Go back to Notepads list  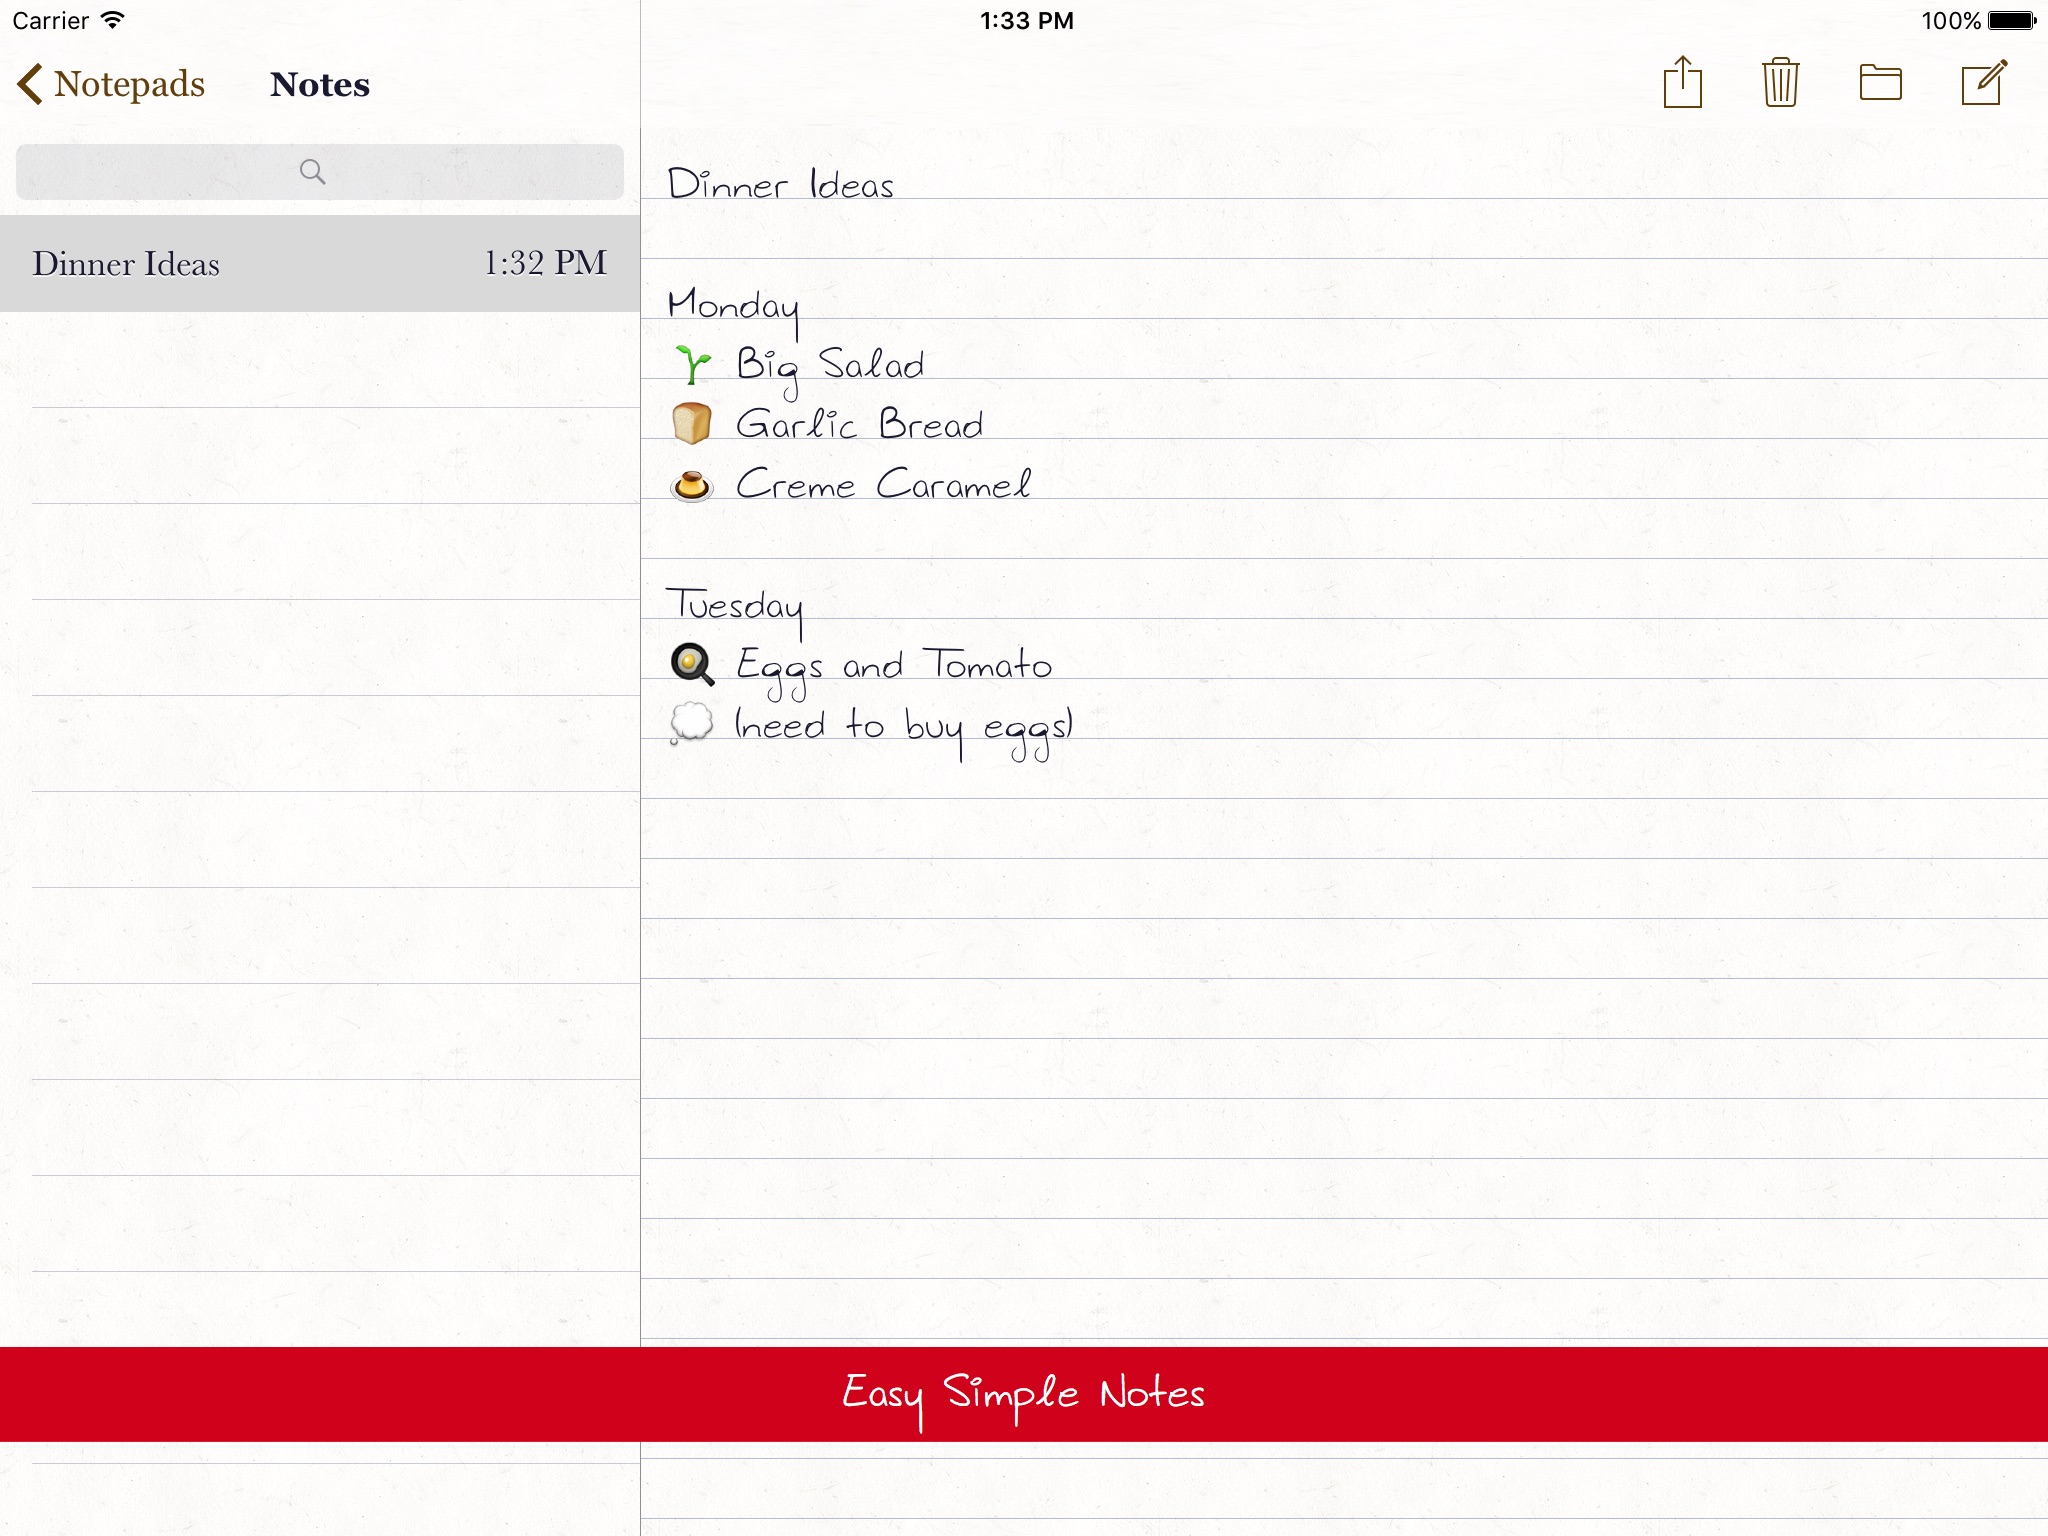(x=128, y=84)
